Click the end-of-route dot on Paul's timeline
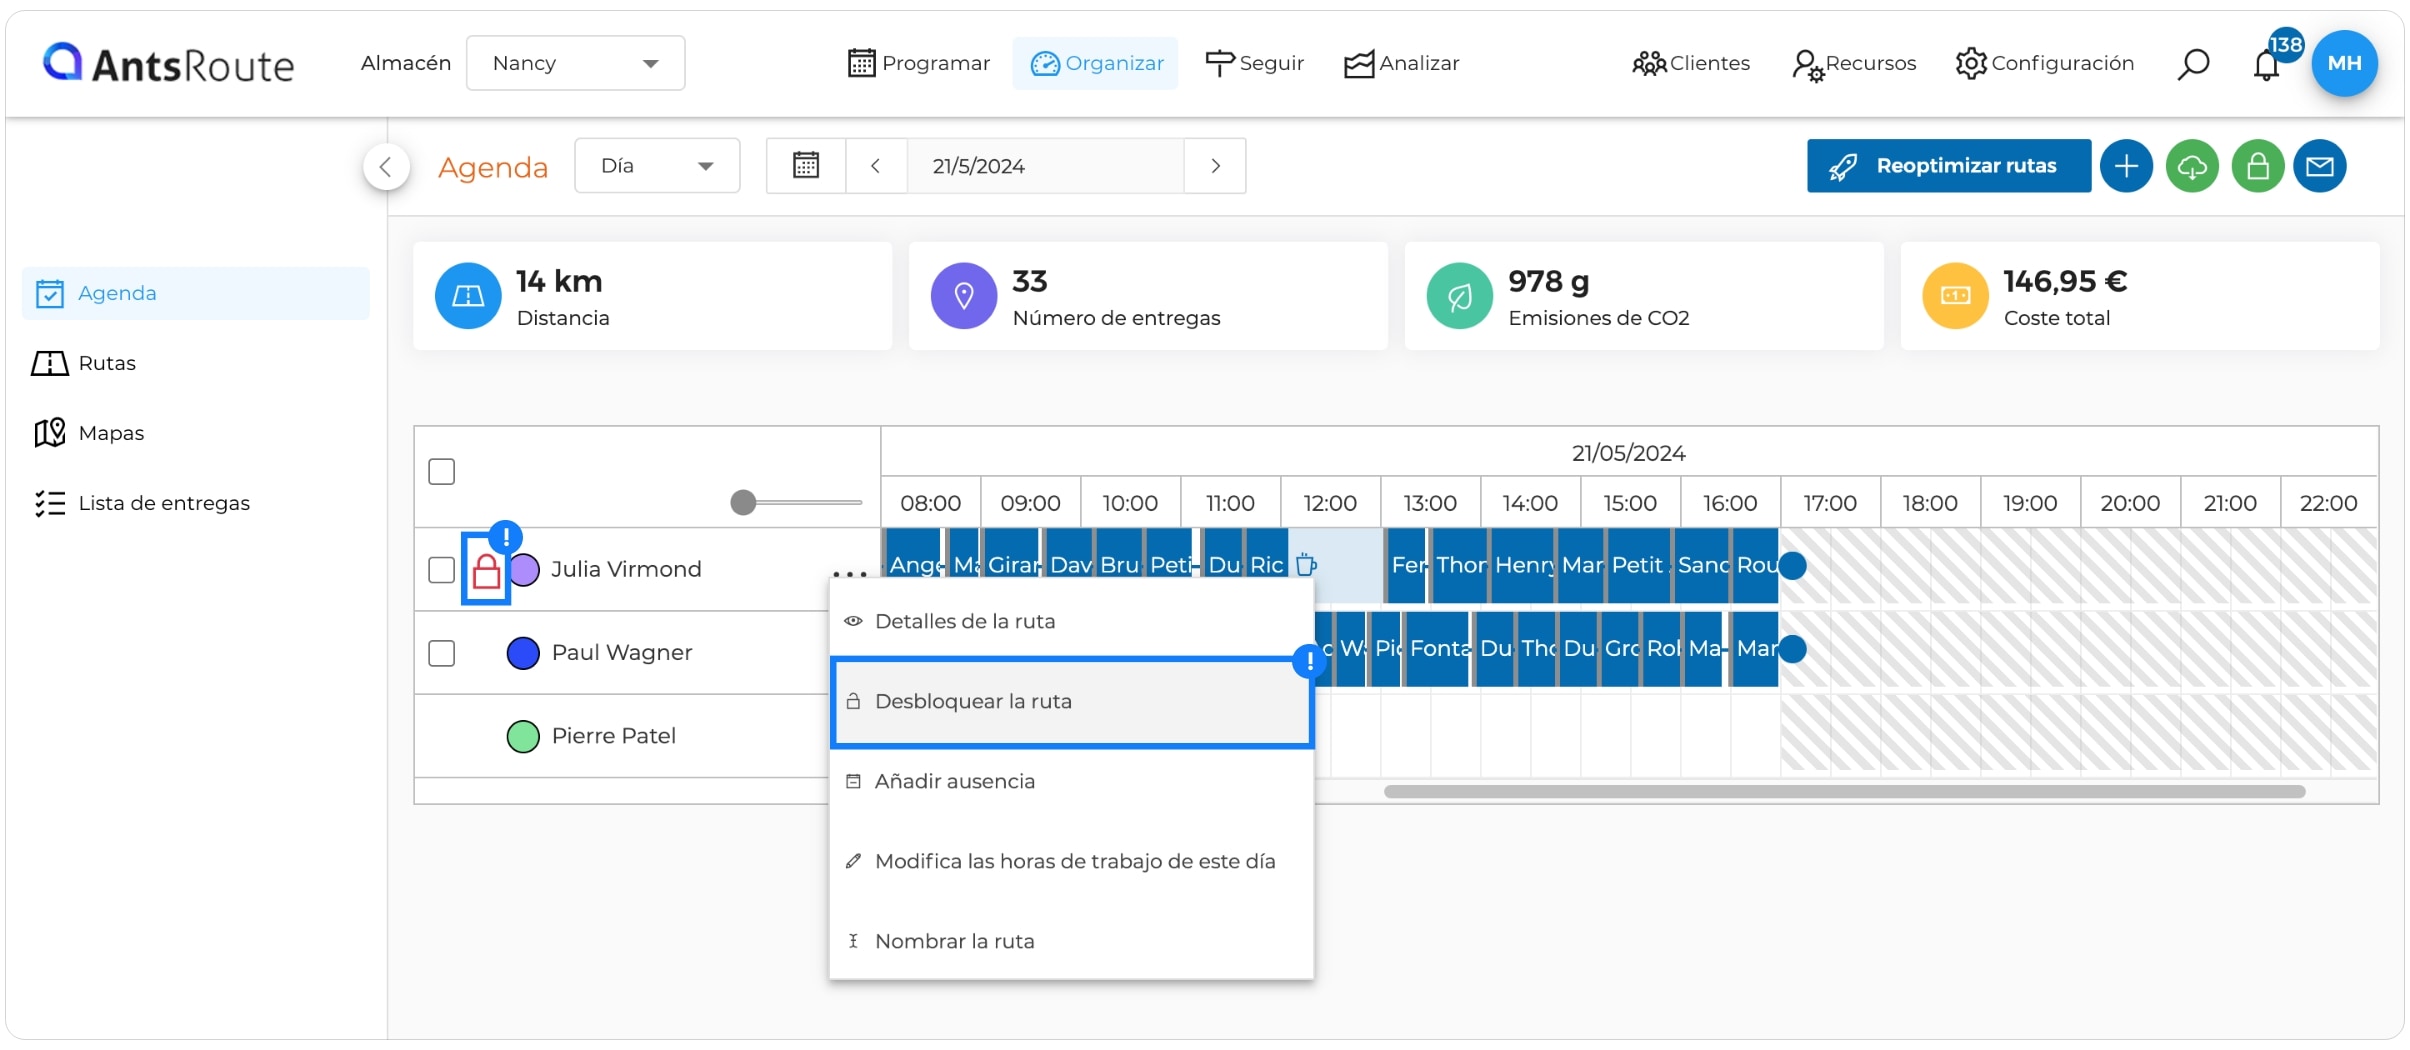 [x=1793, y=650]
